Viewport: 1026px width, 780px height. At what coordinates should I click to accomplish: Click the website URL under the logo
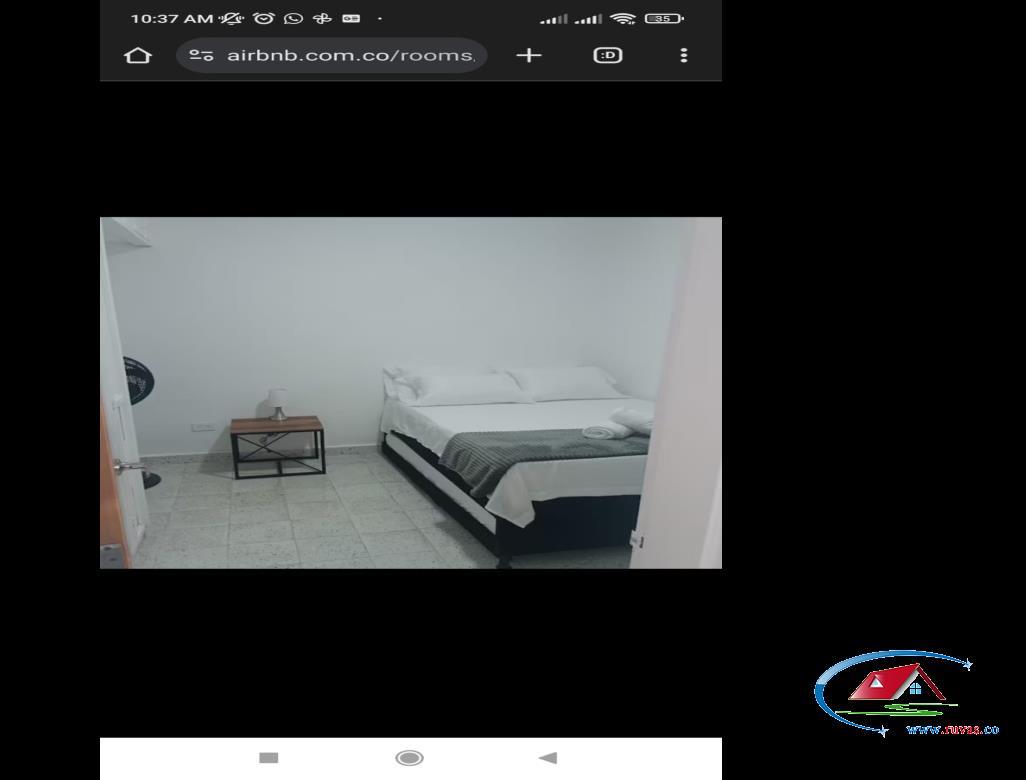pos(953,730)
